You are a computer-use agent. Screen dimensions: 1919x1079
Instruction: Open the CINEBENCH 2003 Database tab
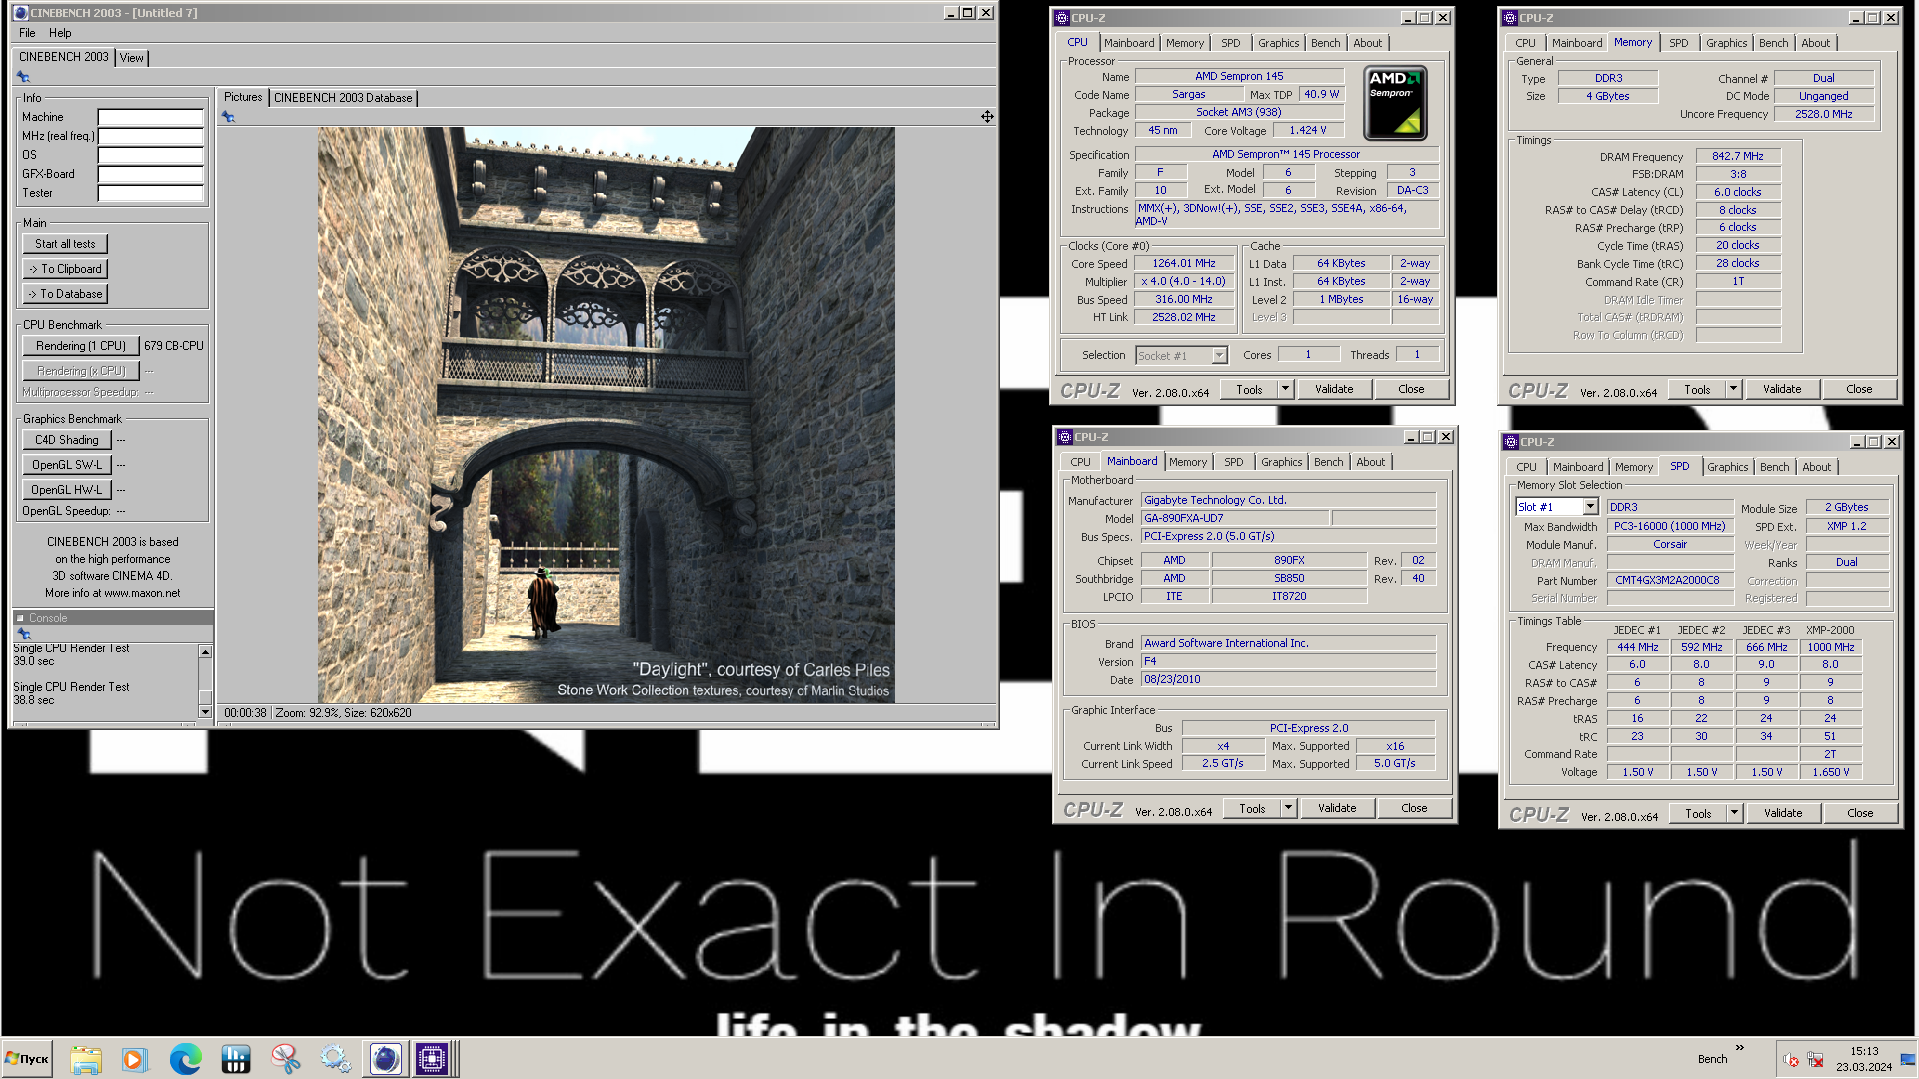click(343, 98)
